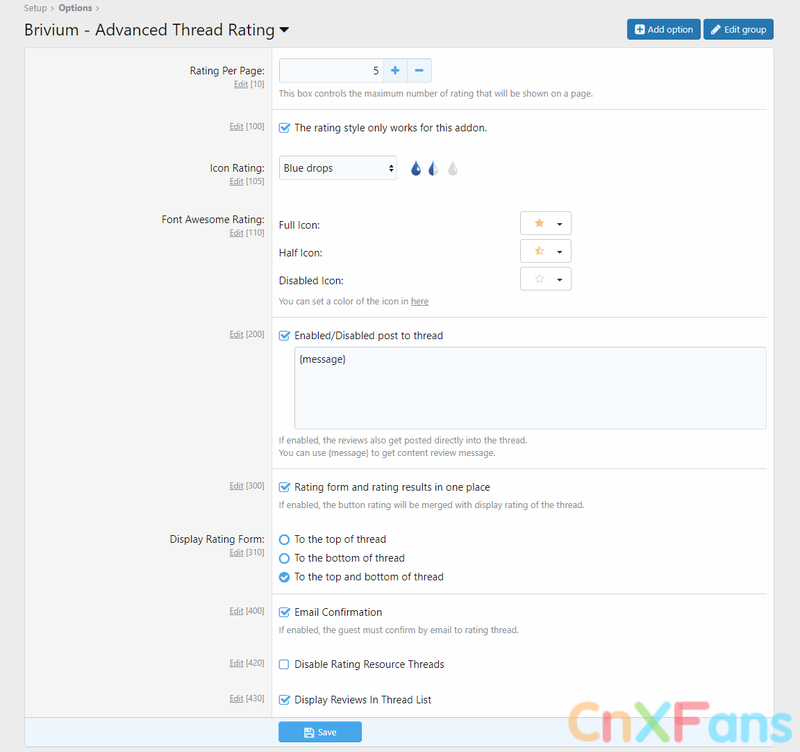Viewport: 800px width, 752px height.
Task: Click the pencil icon on Edit group
Action: [716, 30]
